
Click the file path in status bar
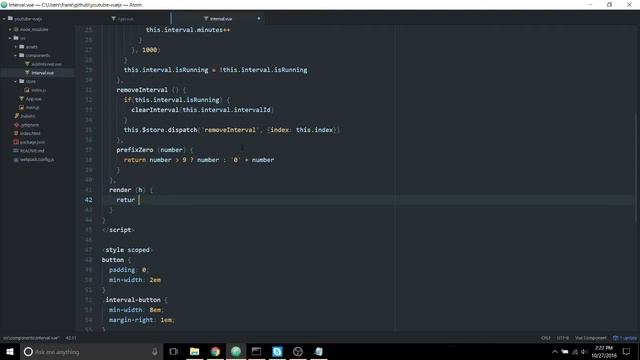tap(31, 338)
